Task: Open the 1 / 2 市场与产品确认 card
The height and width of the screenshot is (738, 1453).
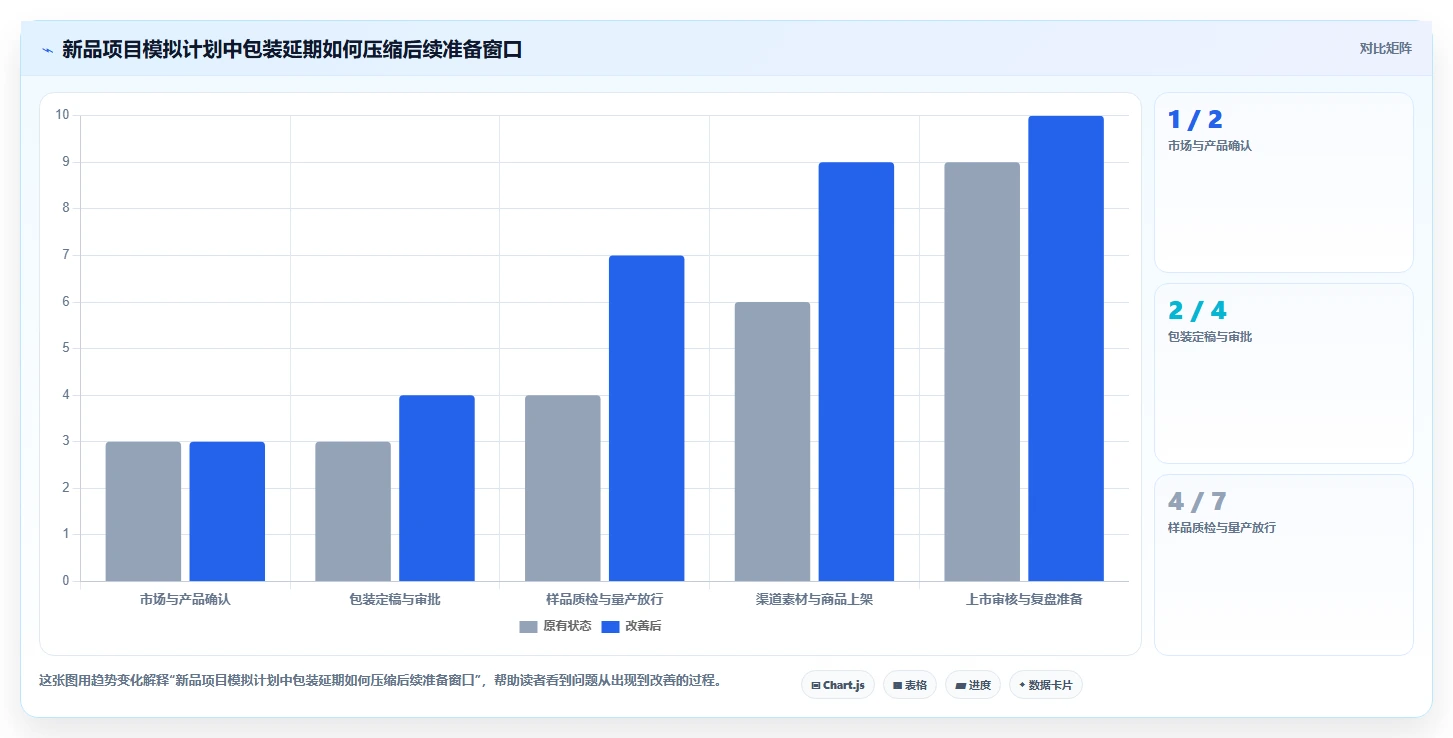Action: (x=1284, y=183)
